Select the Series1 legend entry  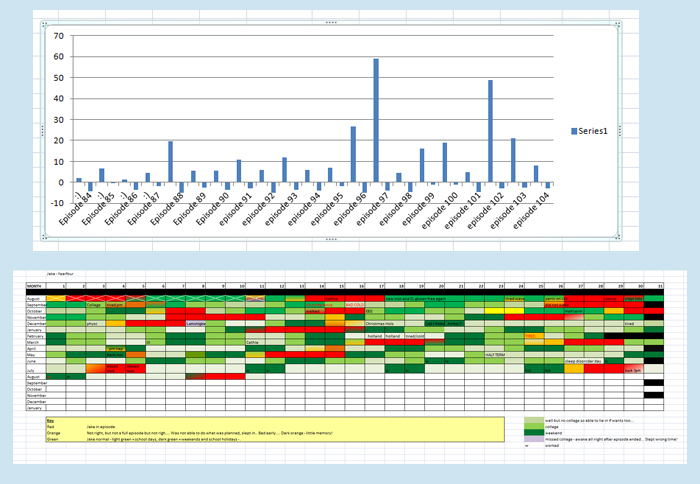(x=589, y=131)
